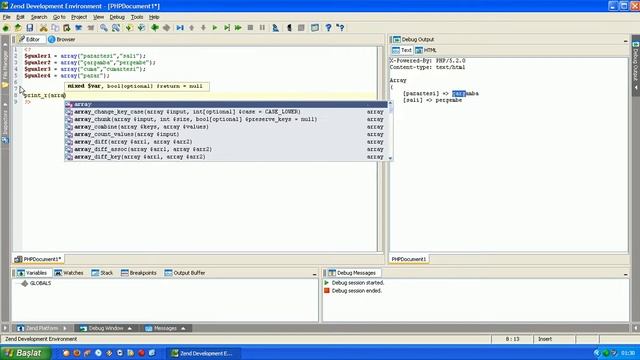Minimize the Debug Output panel dash button
Image resolution: width=640 pixels, height=360 pixels.
625,40
